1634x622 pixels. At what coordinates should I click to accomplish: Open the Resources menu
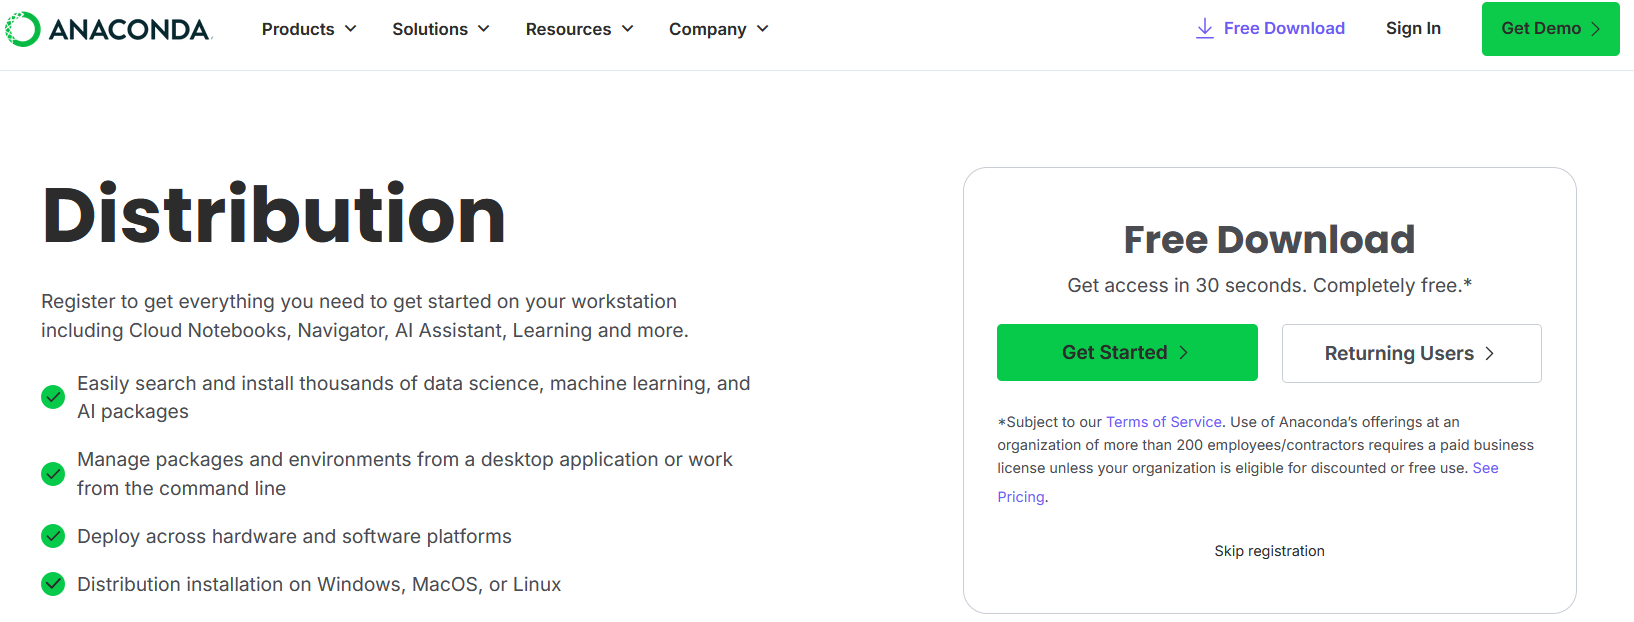pos(580,29)
